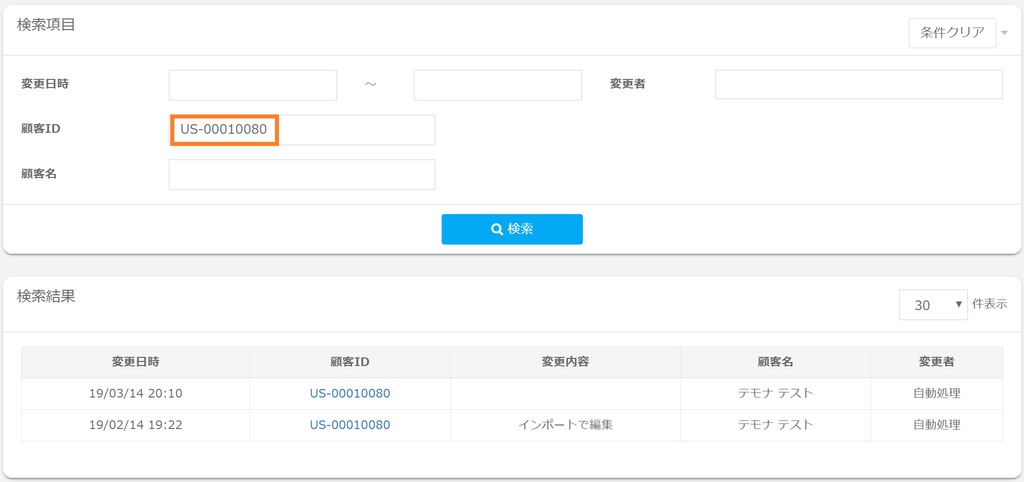Select the 19/02/14 19:22 date cell
The width and height of the screenshot is (1024, 482).
135,425
